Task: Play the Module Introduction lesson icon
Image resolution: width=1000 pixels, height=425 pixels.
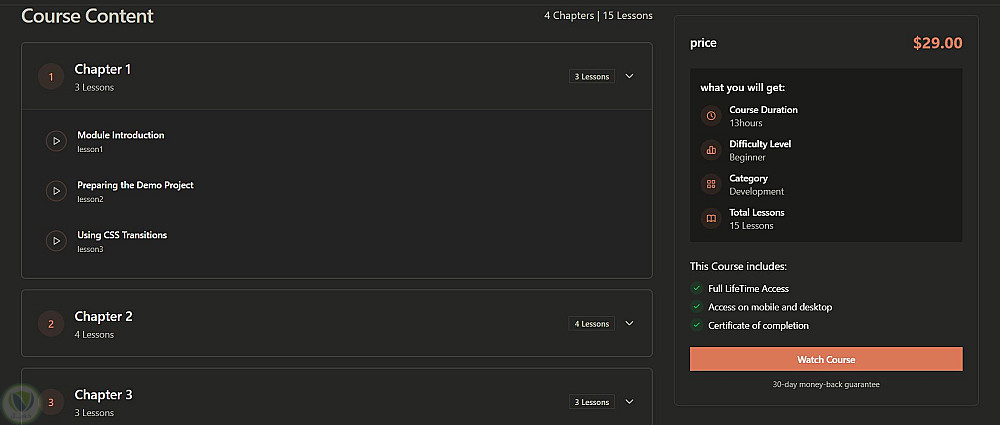Action: [x=56, y=141]
